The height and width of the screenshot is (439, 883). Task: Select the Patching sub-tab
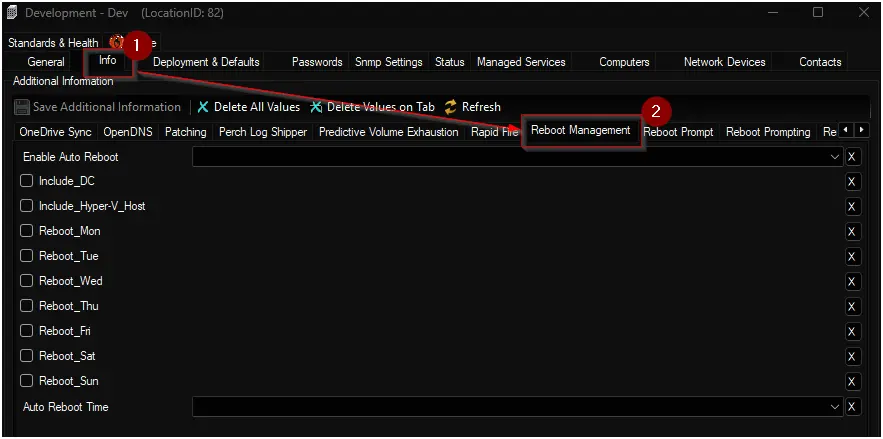(185, 132)
